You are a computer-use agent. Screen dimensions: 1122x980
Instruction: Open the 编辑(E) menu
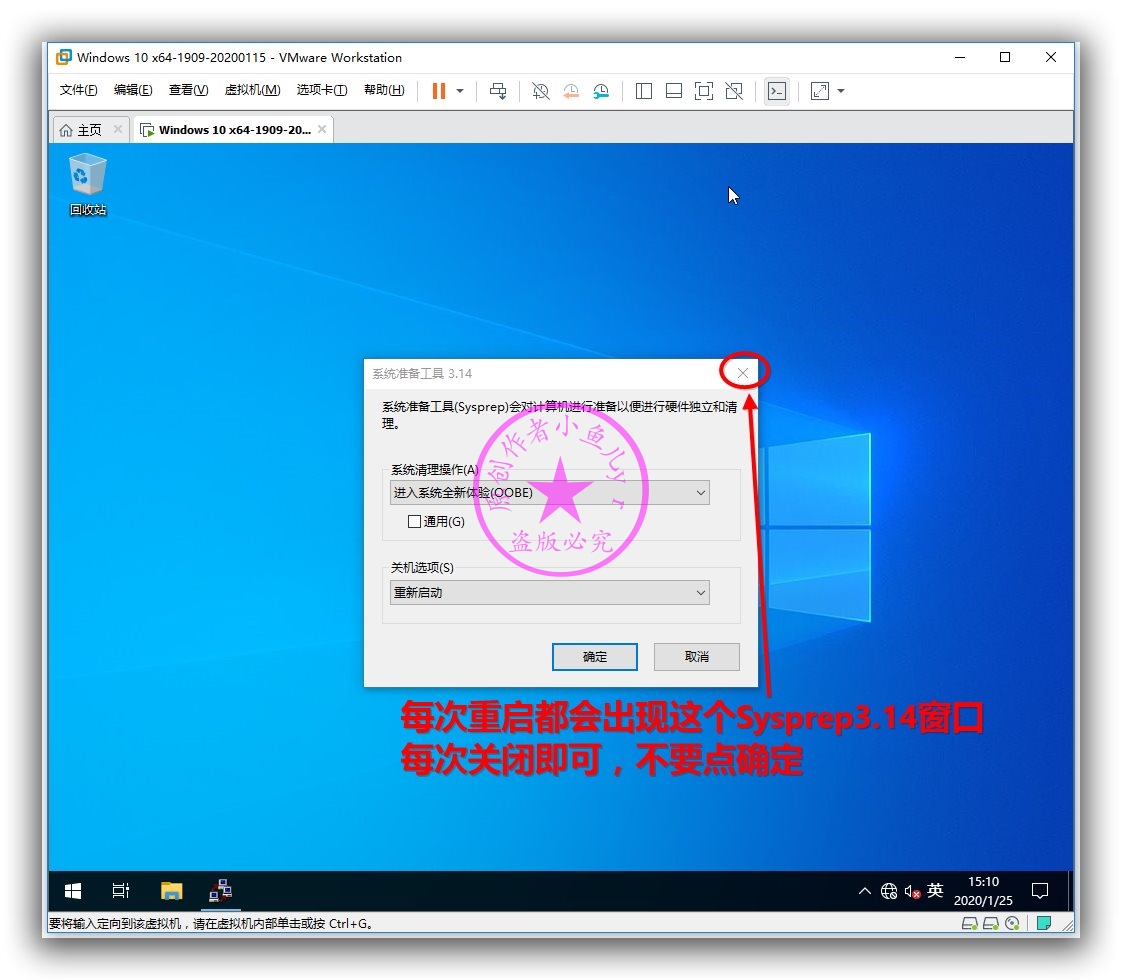[133, 90]
